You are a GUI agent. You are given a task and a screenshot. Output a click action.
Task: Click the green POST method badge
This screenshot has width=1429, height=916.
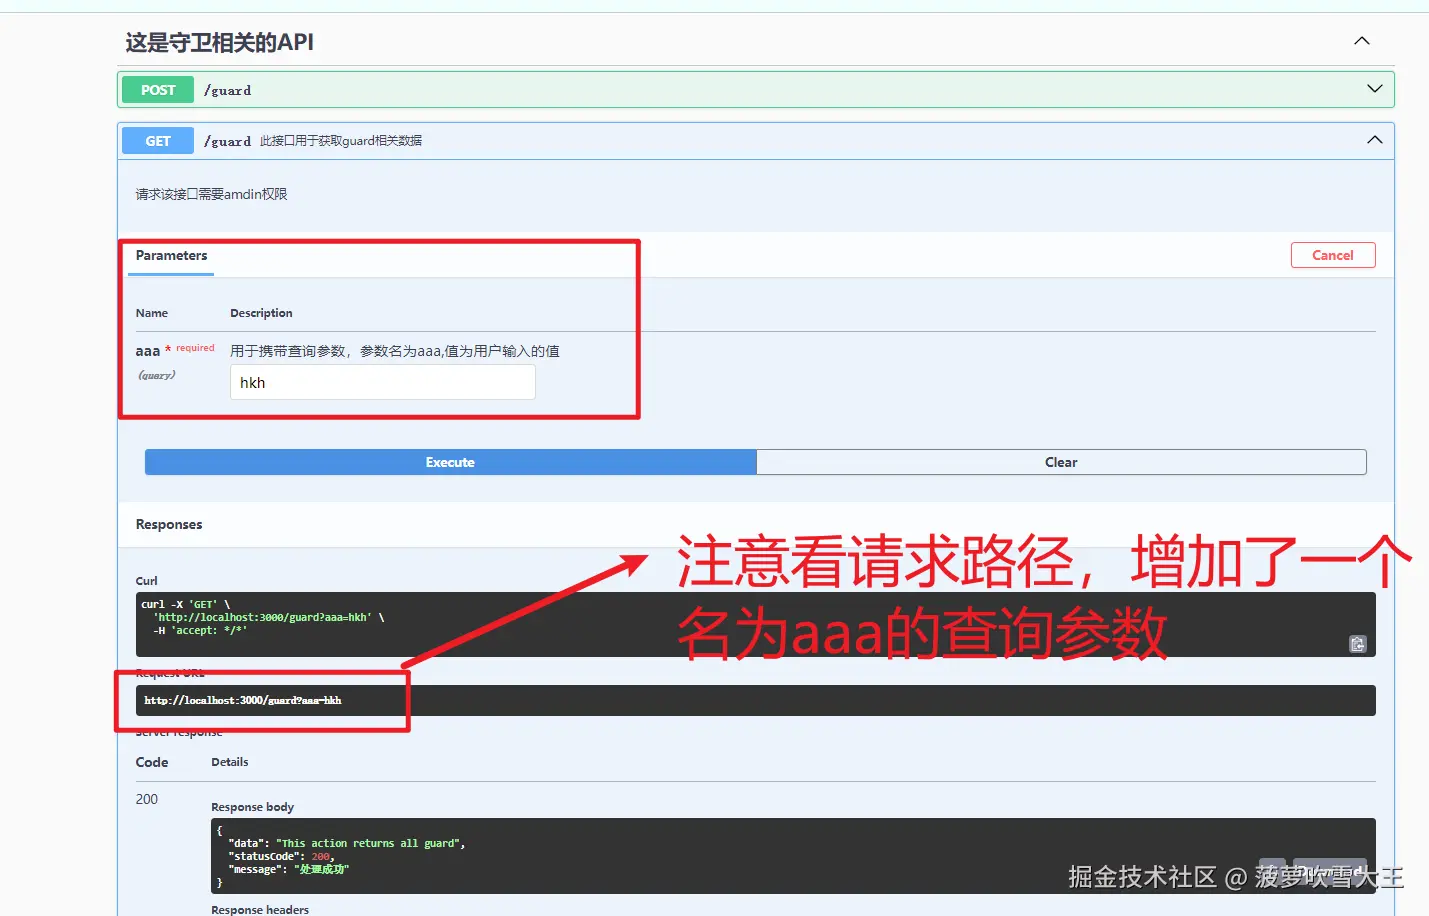click(156, 89)
